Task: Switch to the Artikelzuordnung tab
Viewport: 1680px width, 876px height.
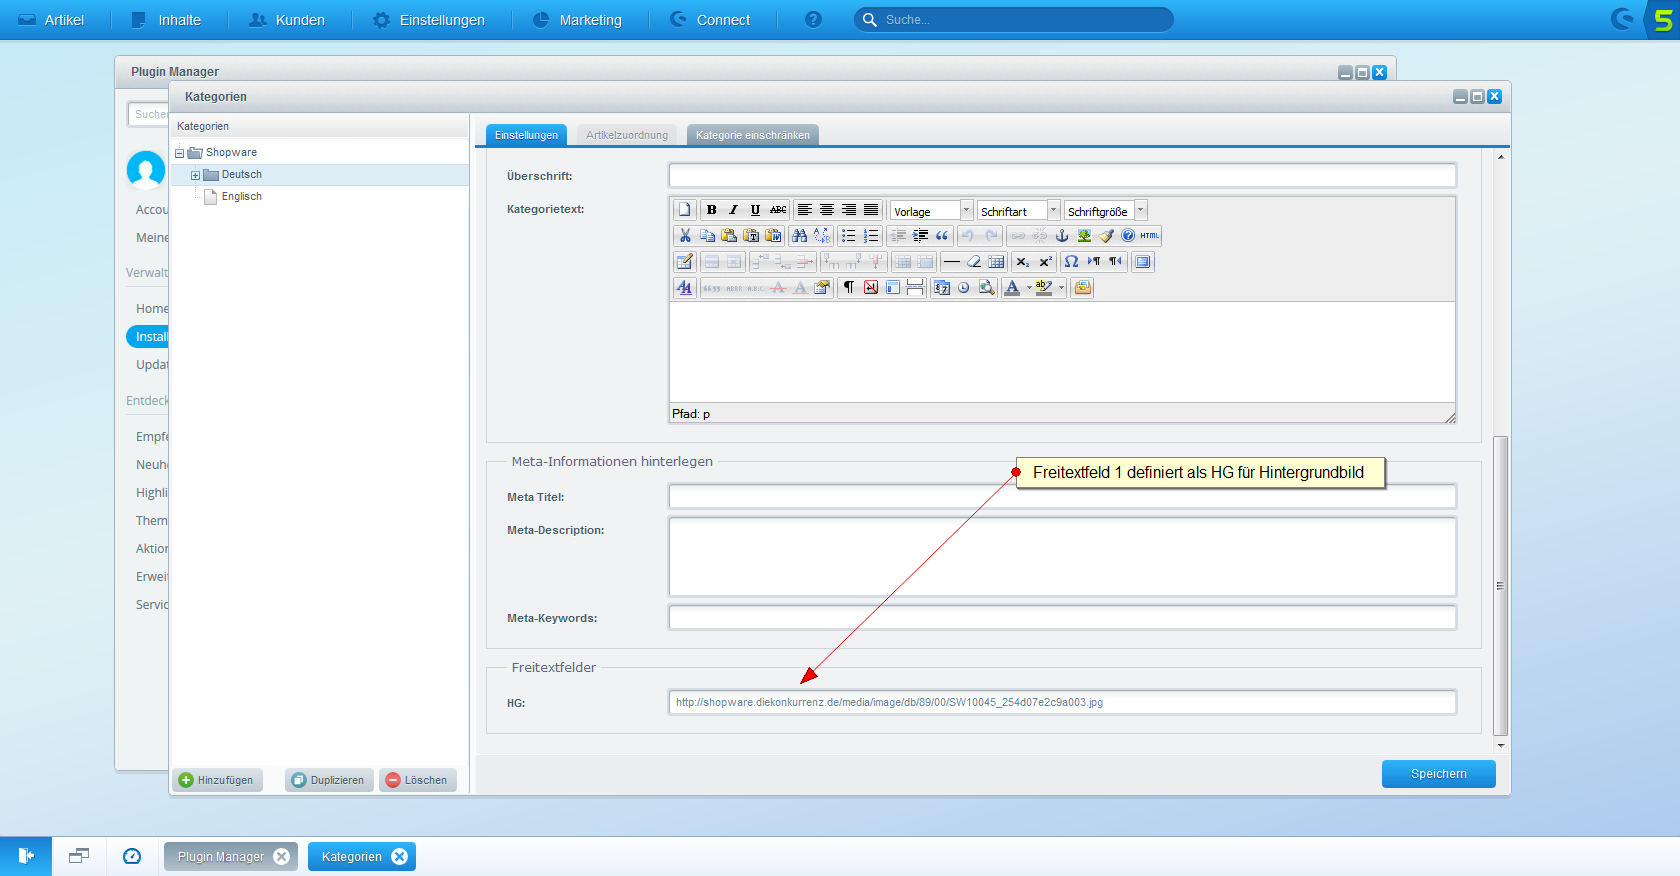Action: [x=627, y=135]
